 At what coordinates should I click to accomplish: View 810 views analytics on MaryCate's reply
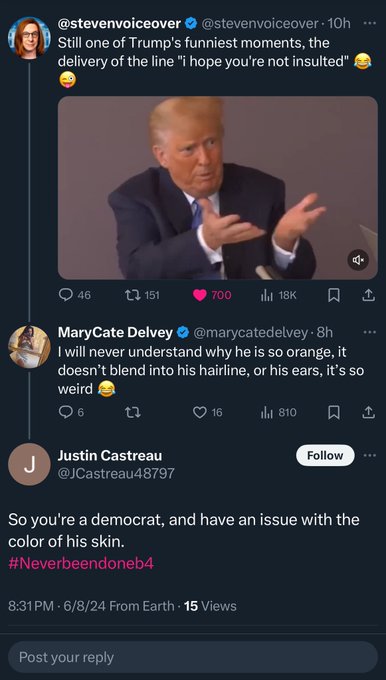(x=278, y=412)
